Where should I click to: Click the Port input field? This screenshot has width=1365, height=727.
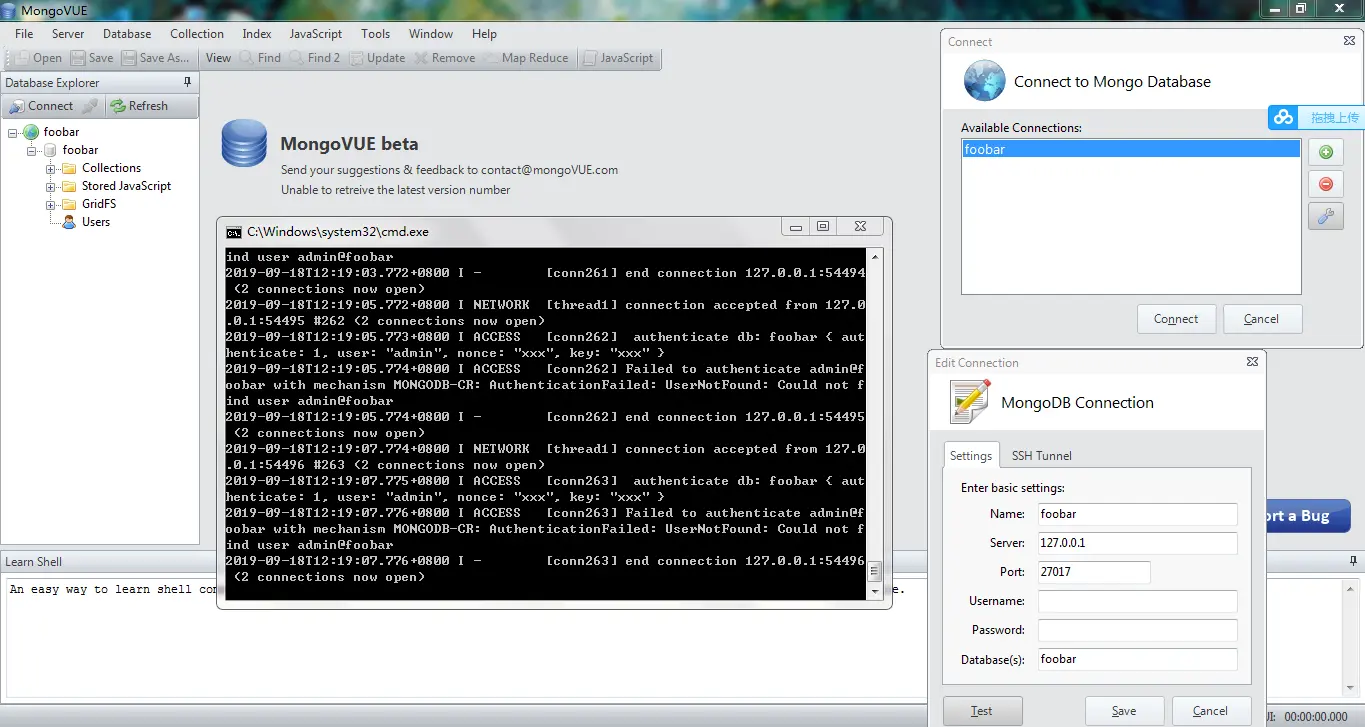(x=1094, y=572)
